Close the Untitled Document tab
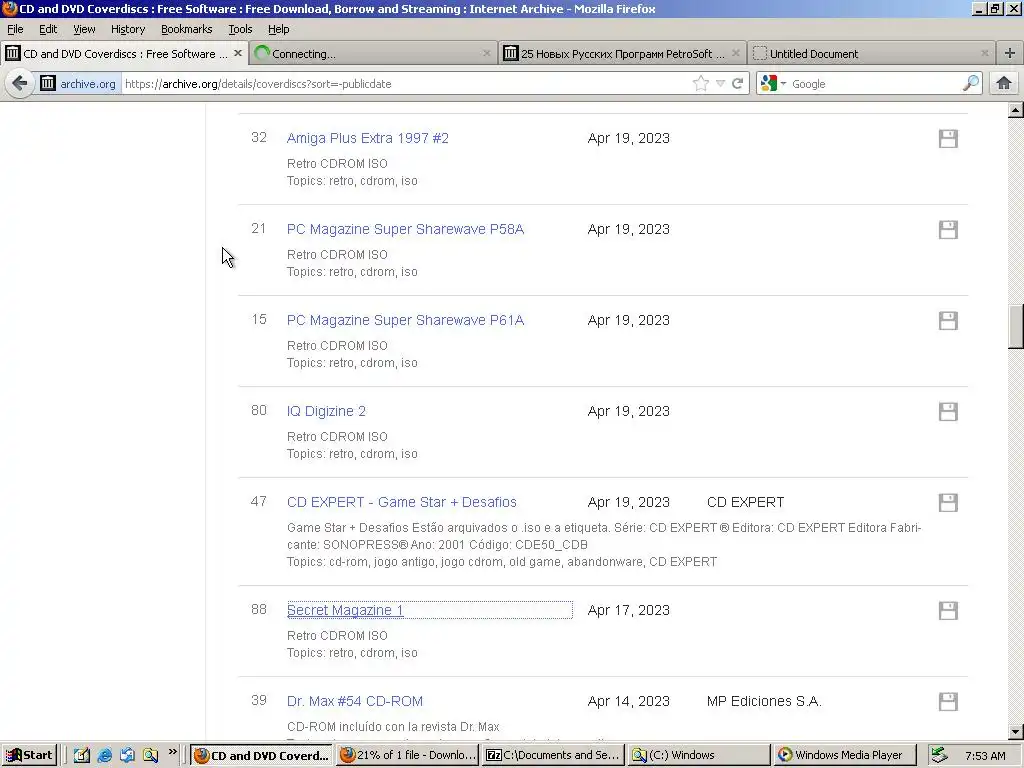The height and width of the screenshot is (768, 1024). (x=984, y=54)
